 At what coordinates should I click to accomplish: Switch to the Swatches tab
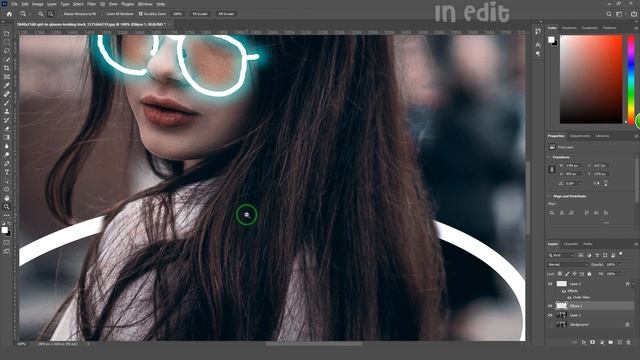569,28
